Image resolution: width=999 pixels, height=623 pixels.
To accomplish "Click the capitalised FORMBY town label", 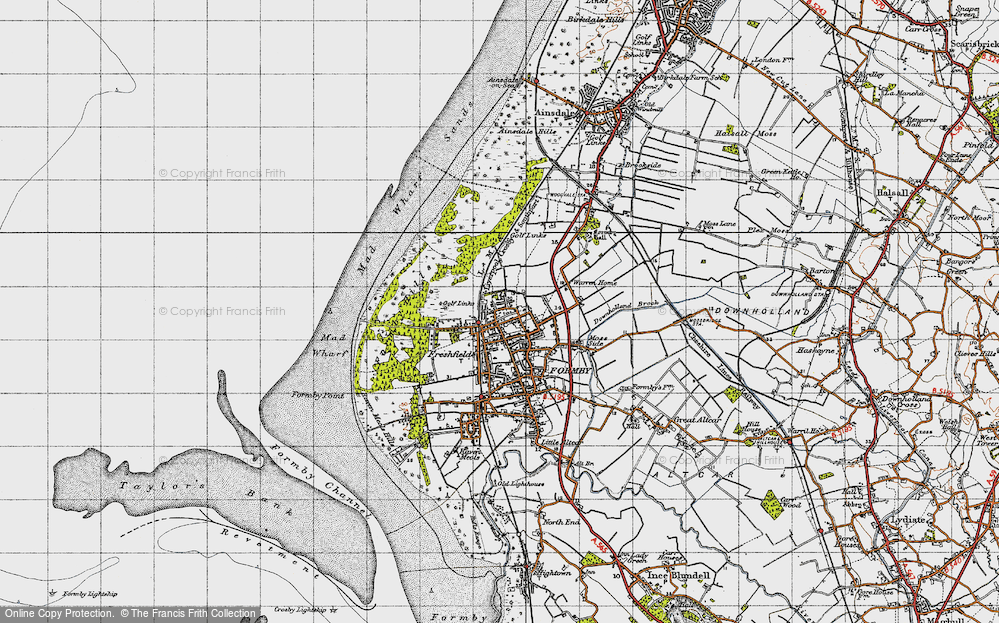I will [571, 371].
